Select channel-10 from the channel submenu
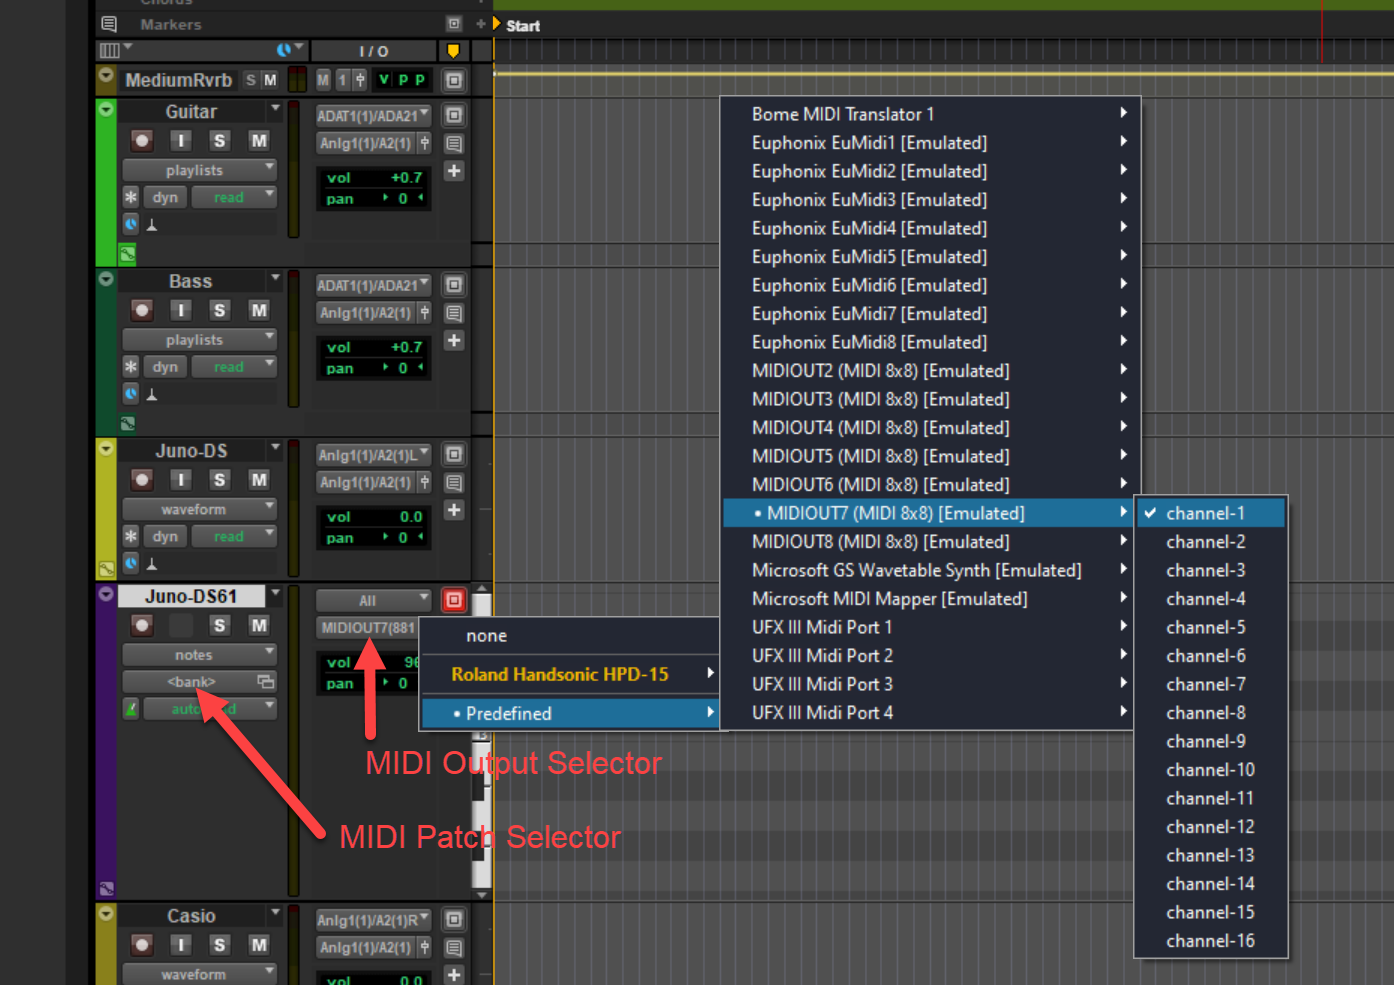 click(x=1210, y=770)
